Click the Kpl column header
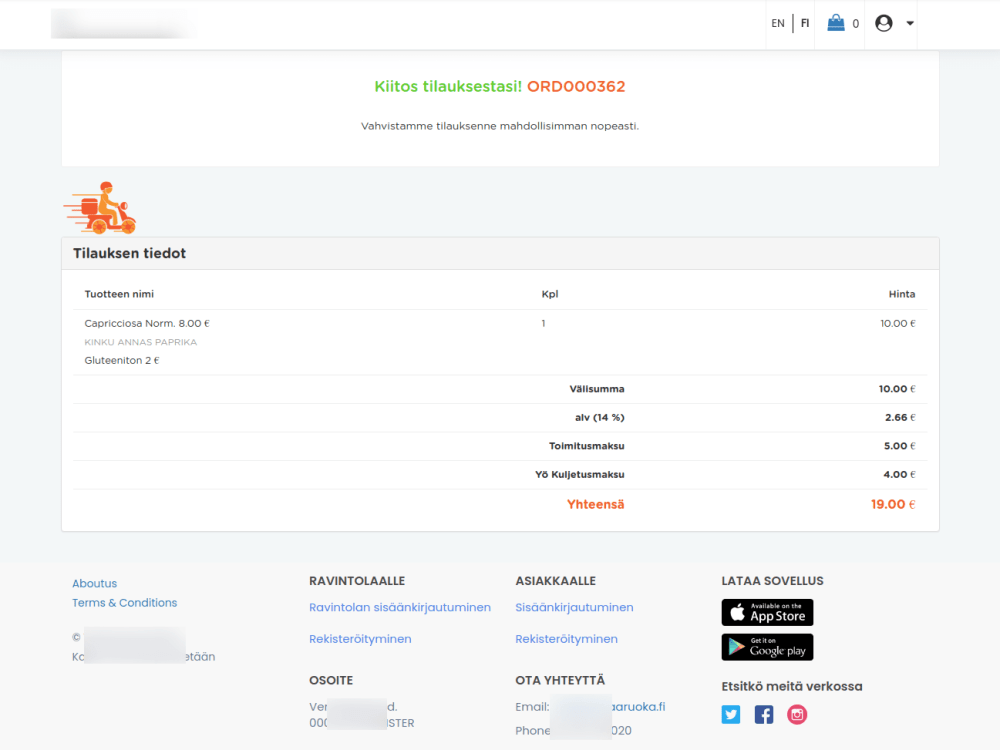Viewport: 1000px width, 750px height. 550,294
